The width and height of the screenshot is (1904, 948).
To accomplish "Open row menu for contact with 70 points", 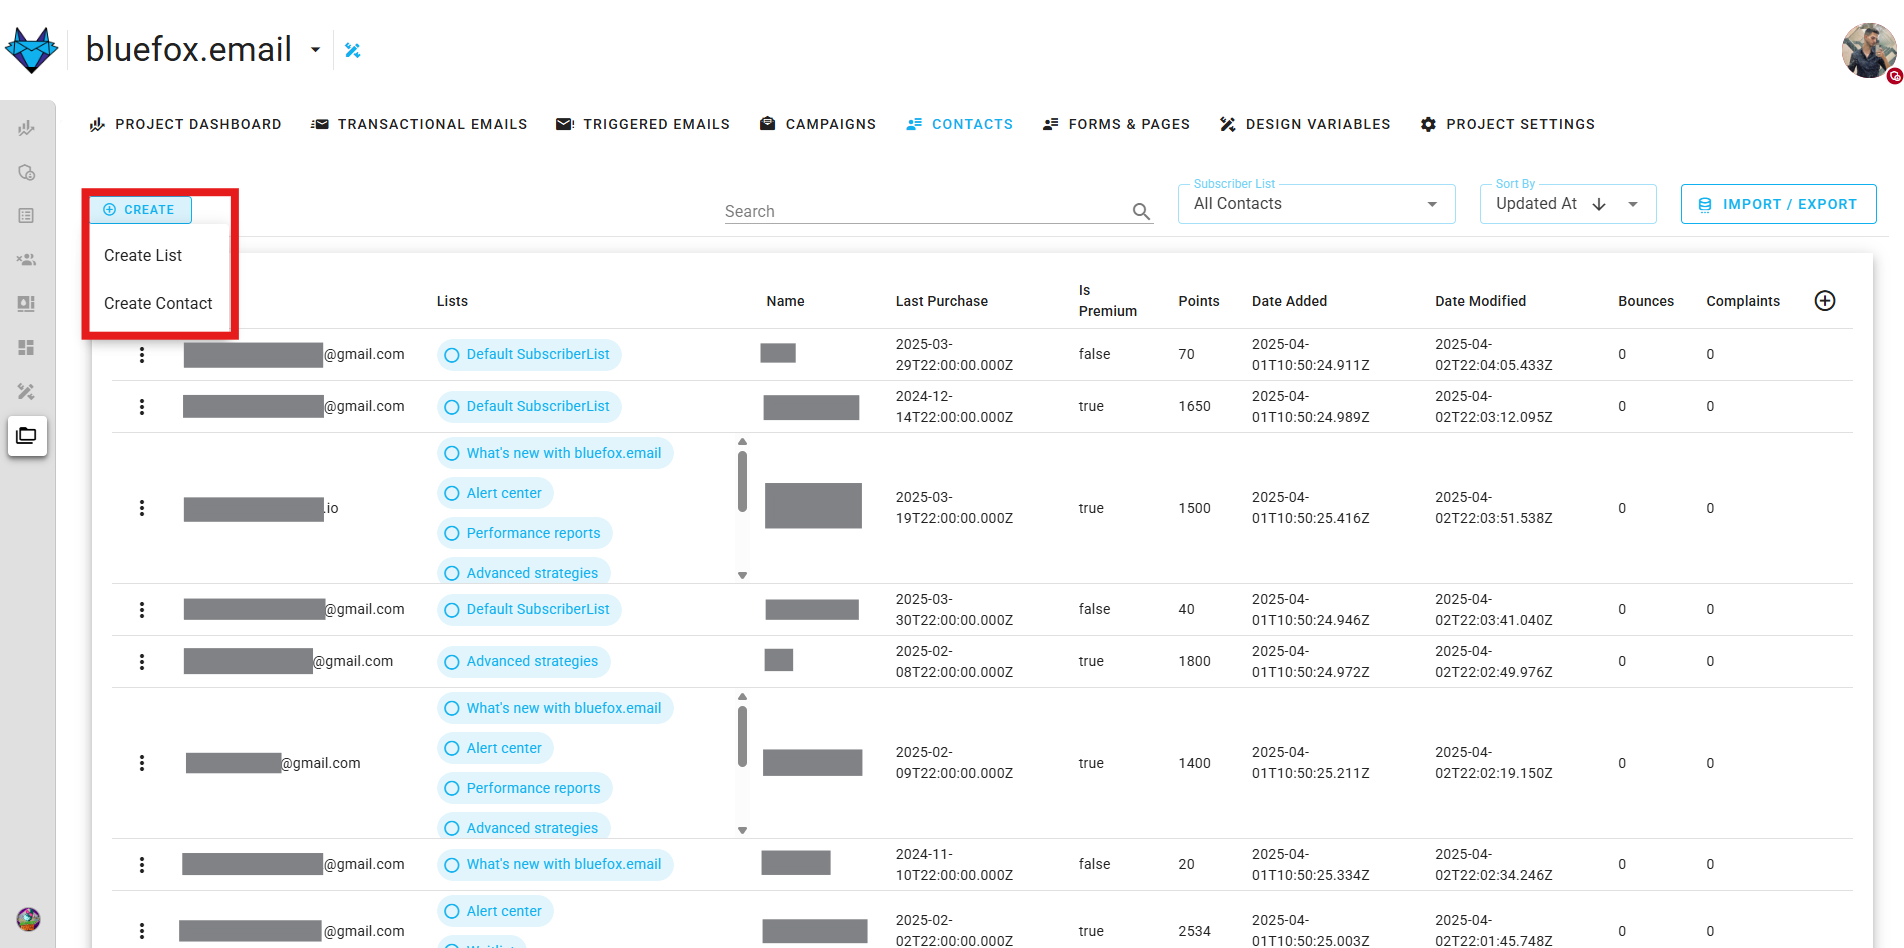I will click(142, 355).
